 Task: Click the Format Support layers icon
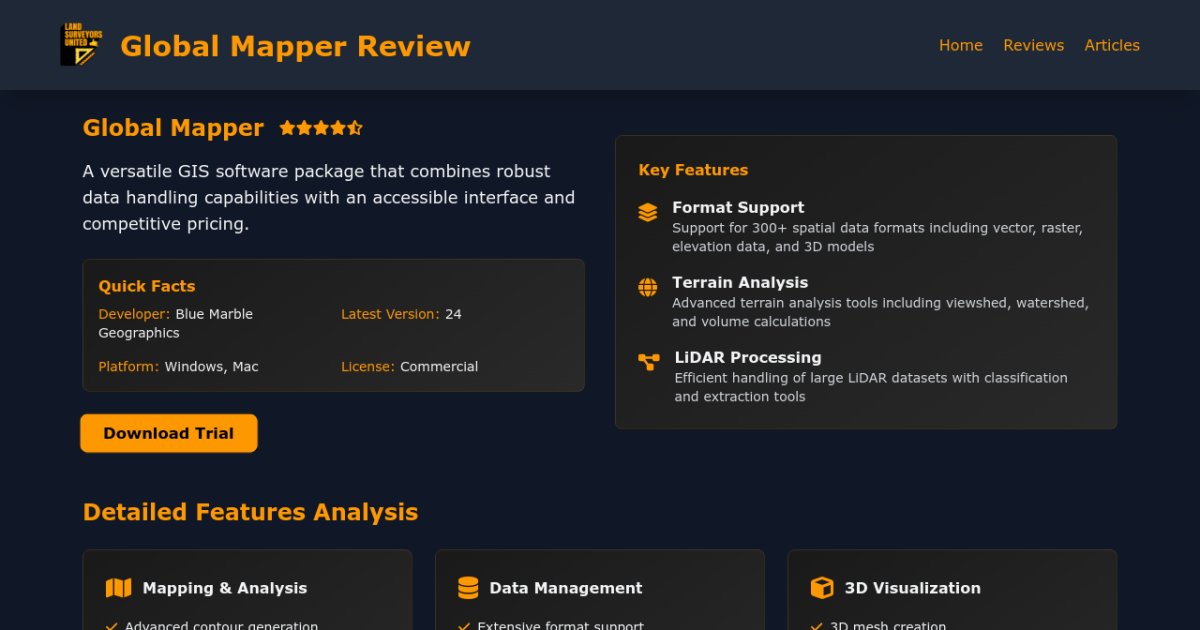tap(648, 212)
